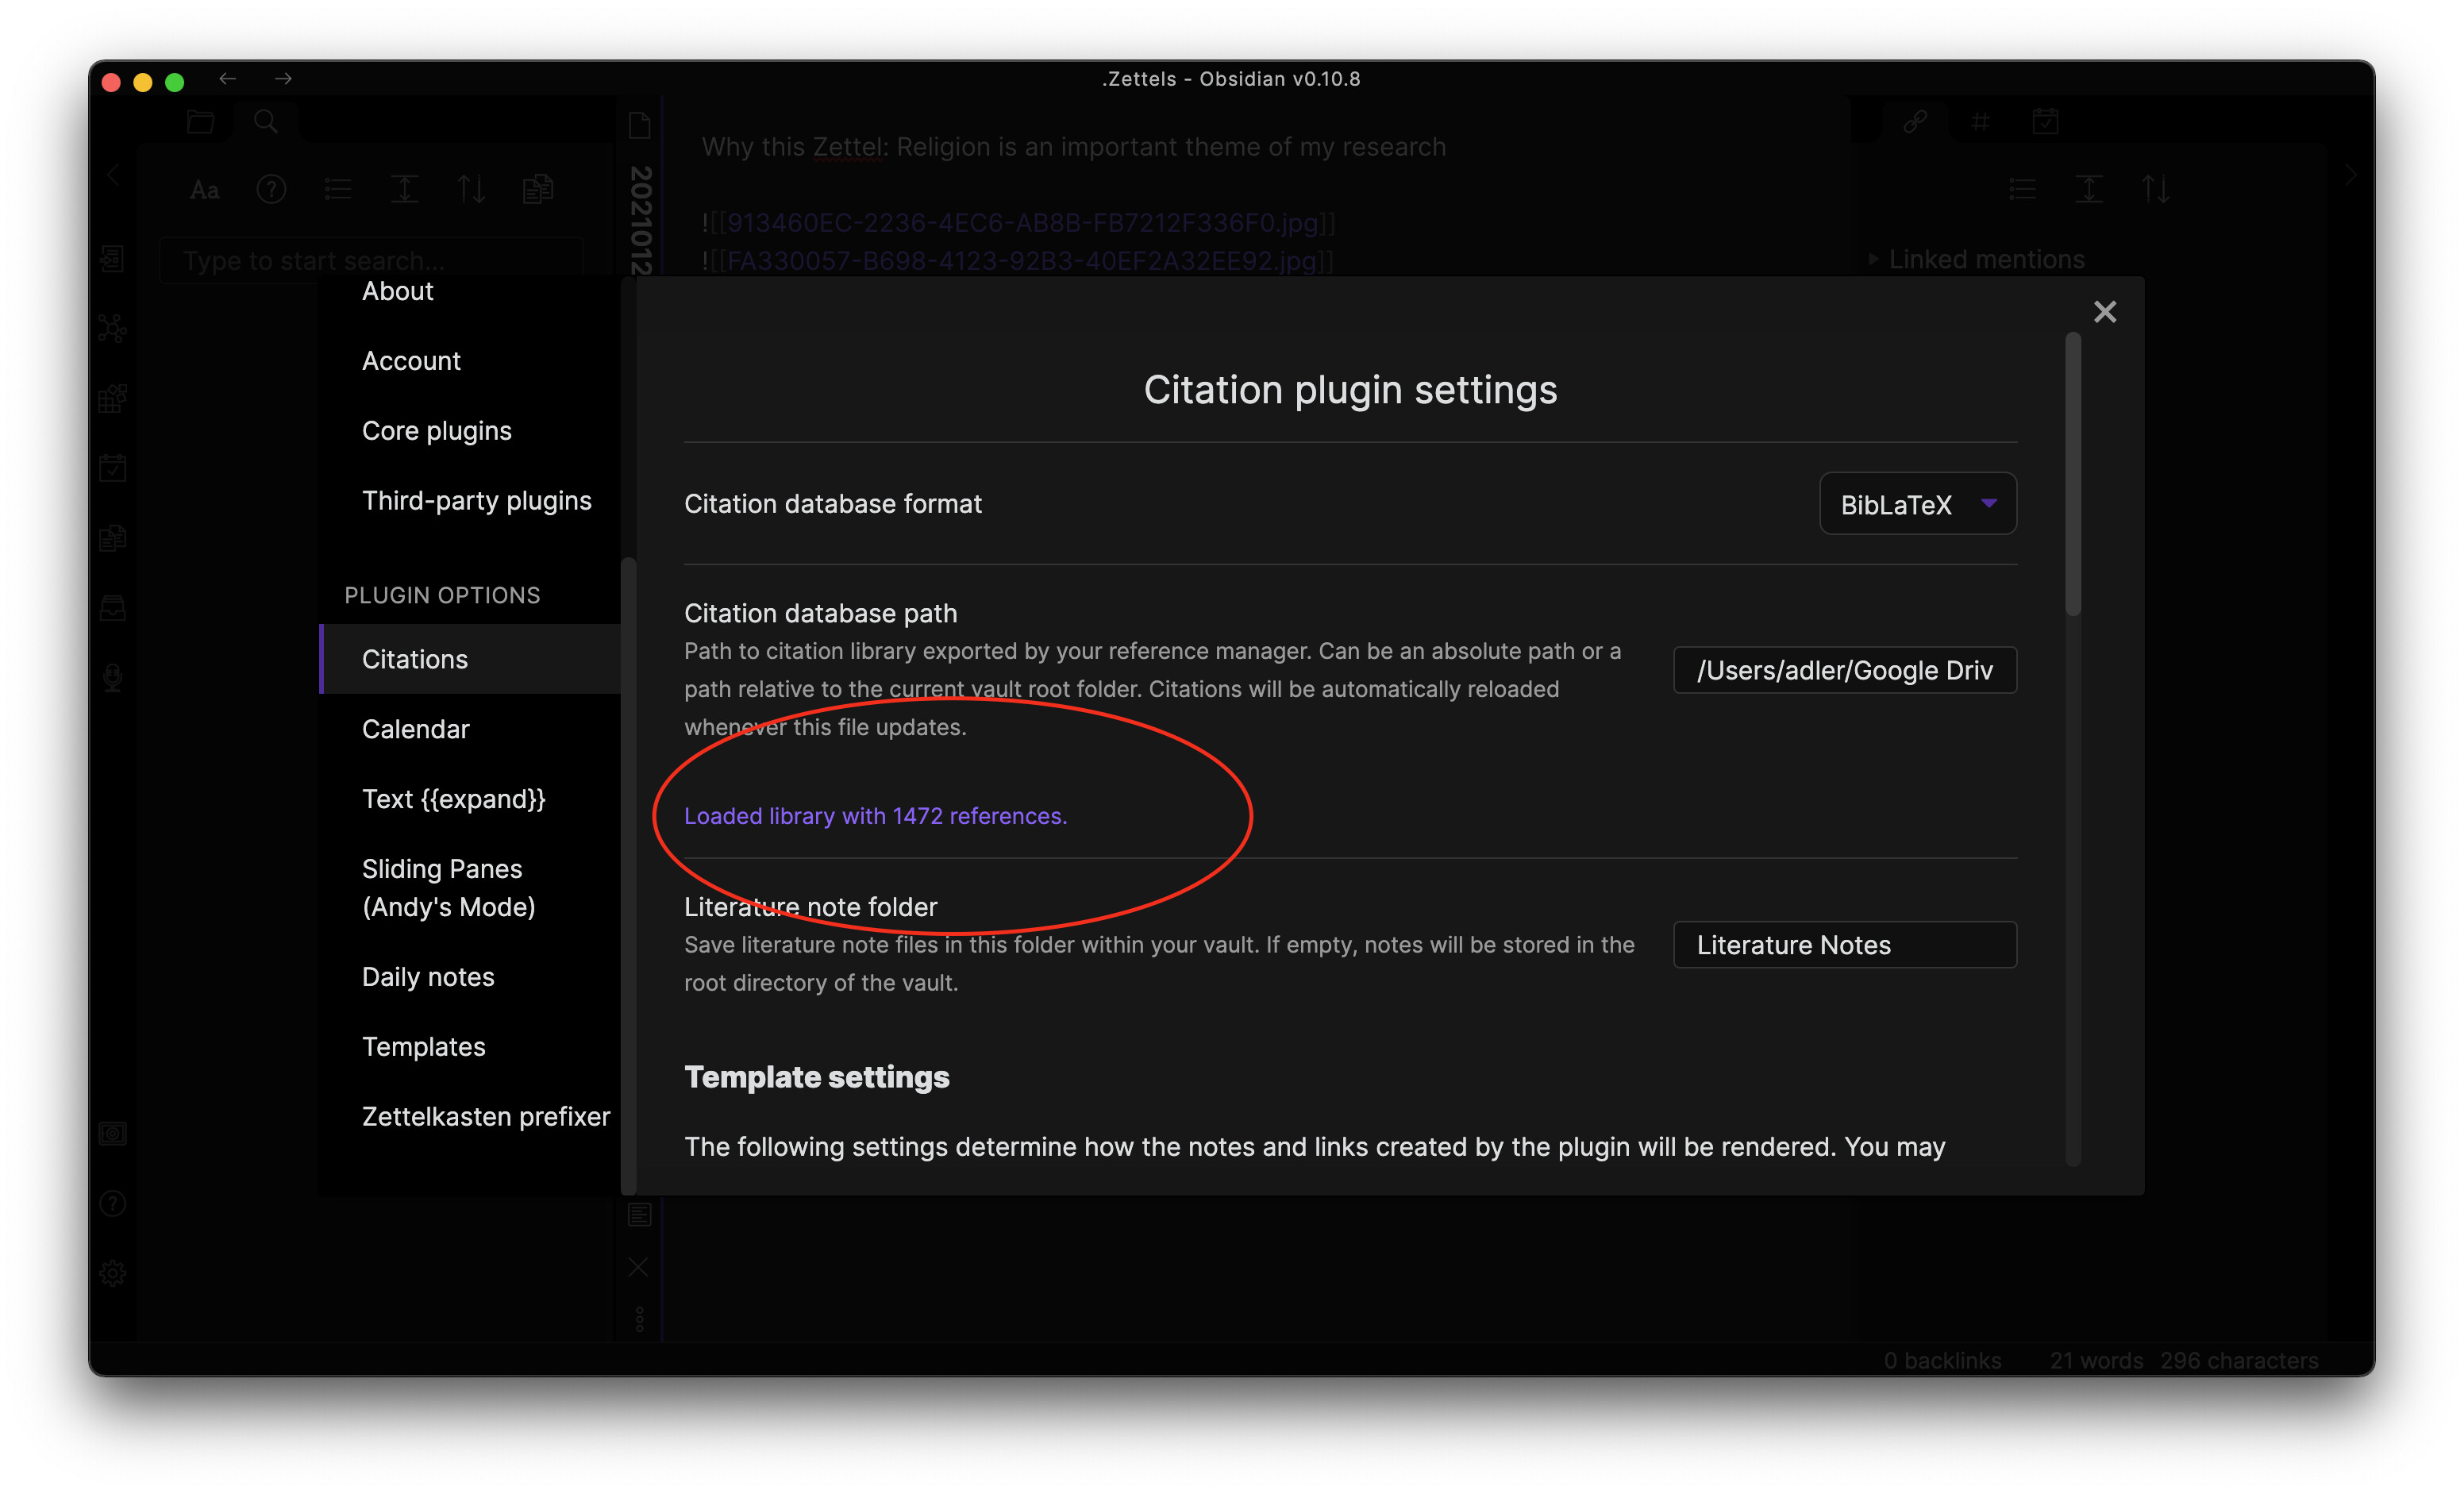The width and height of the screenshot is (2464, 1494).
Task: Change search sort order arrows icon
Action: (471, 189)
